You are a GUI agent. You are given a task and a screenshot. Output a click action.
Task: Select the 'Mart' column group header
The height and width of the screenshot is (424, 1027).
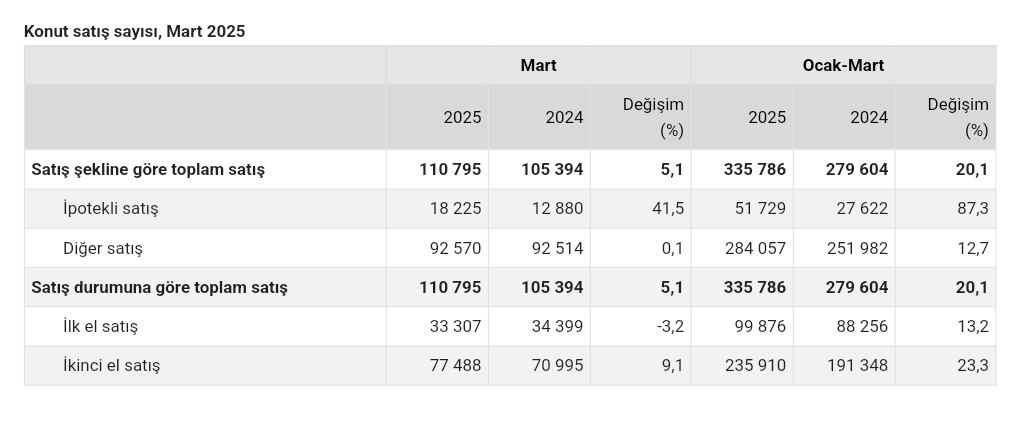click(x=538, y=65)
